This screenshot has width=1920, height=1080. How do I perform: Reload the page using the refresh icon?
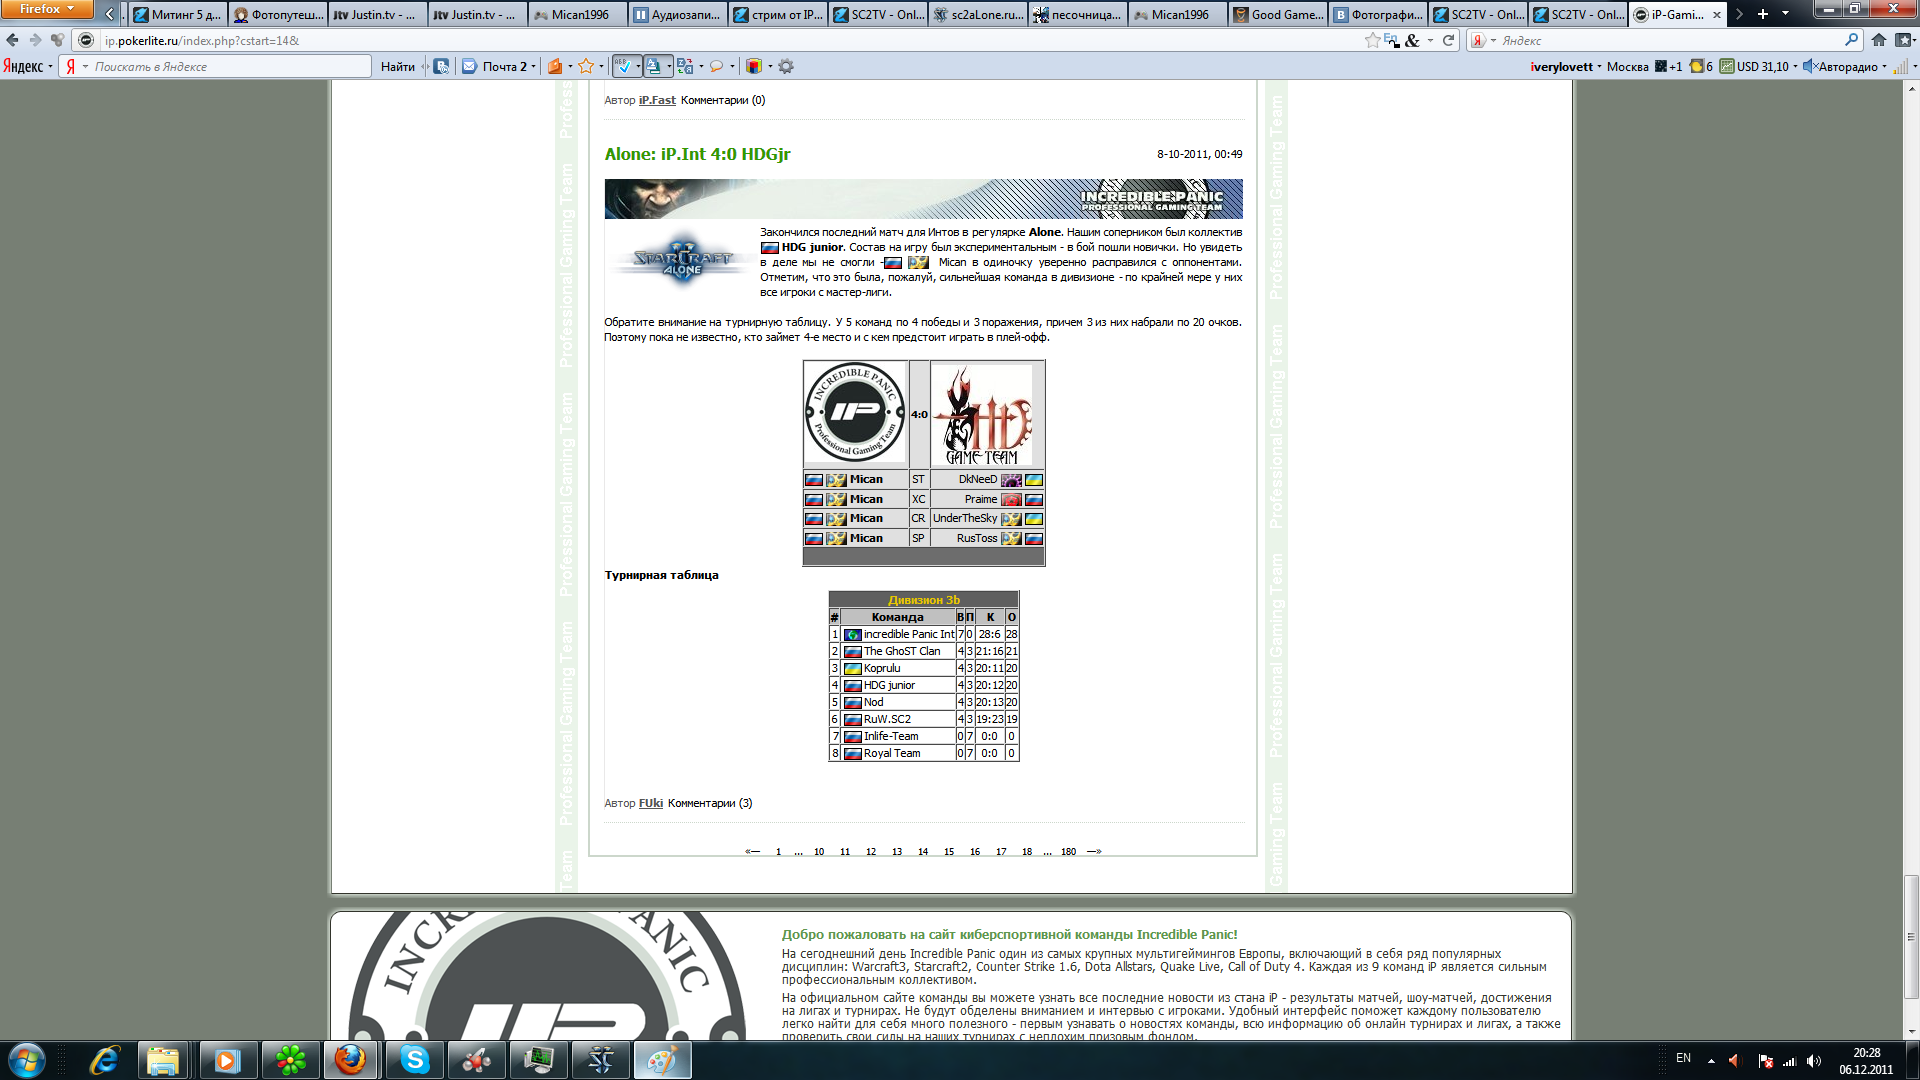pyautogui.click(x=1448, y=40)
